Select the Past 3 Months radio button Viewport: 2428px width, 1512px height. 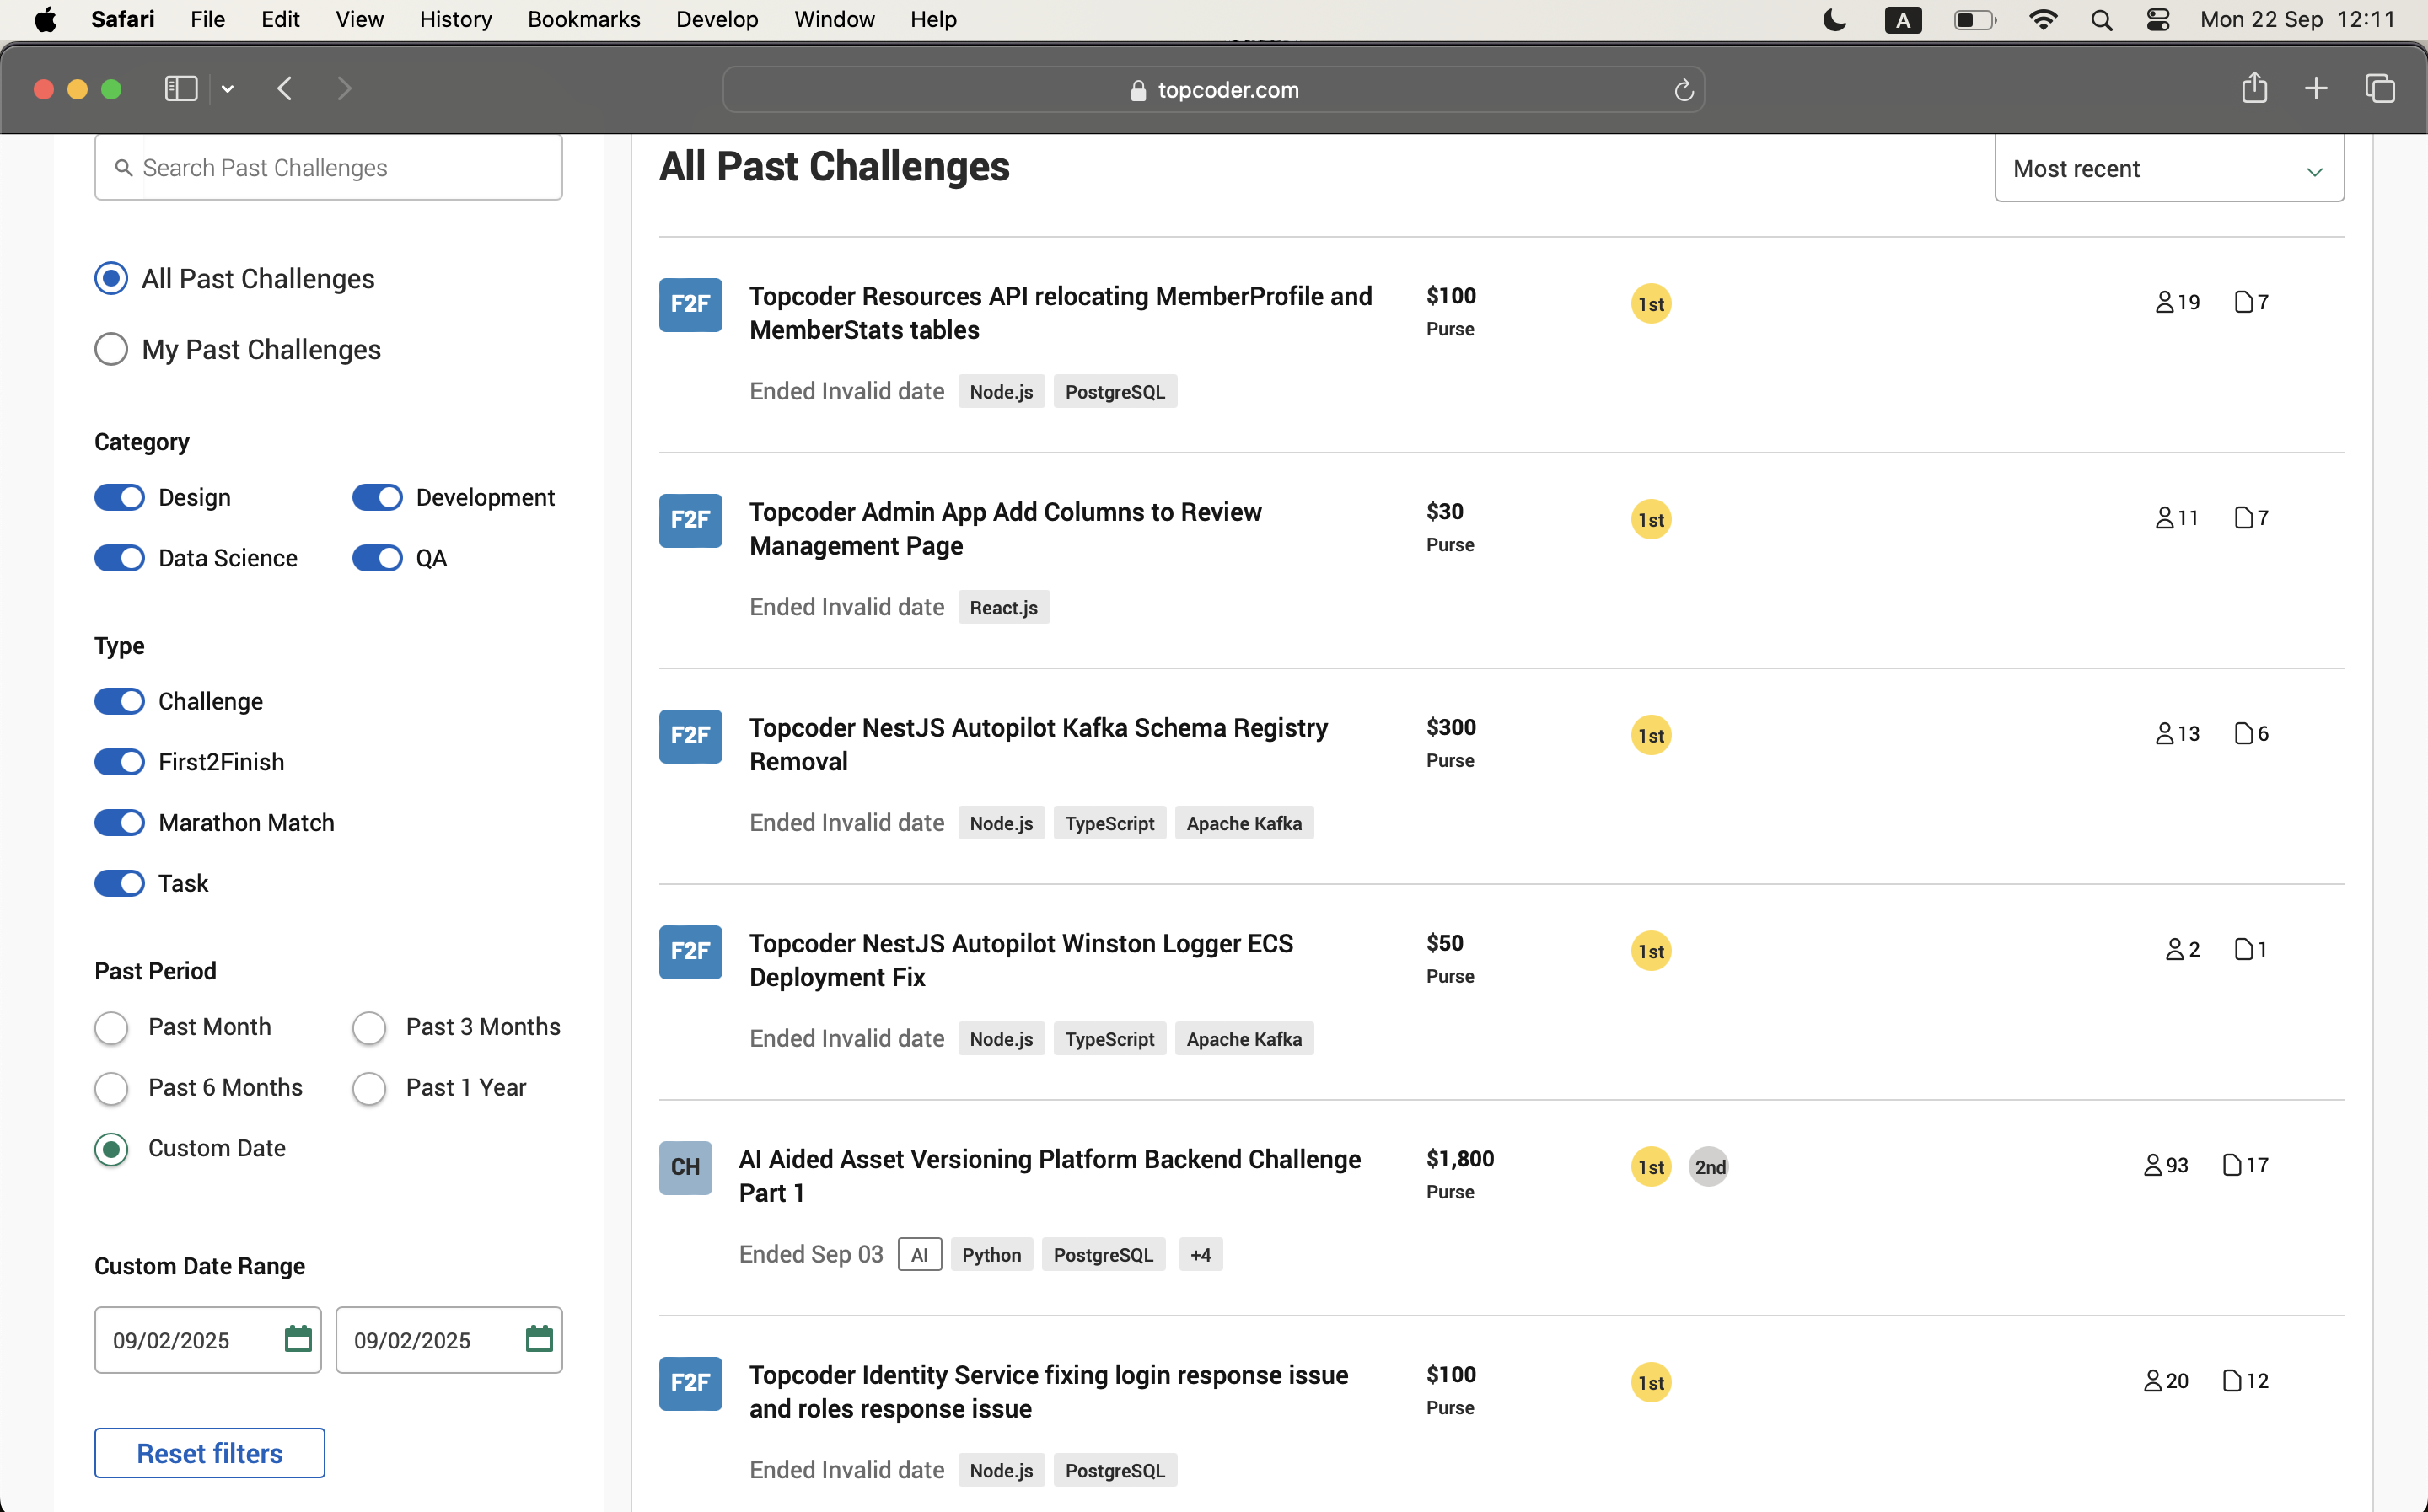coord(369,1028)
